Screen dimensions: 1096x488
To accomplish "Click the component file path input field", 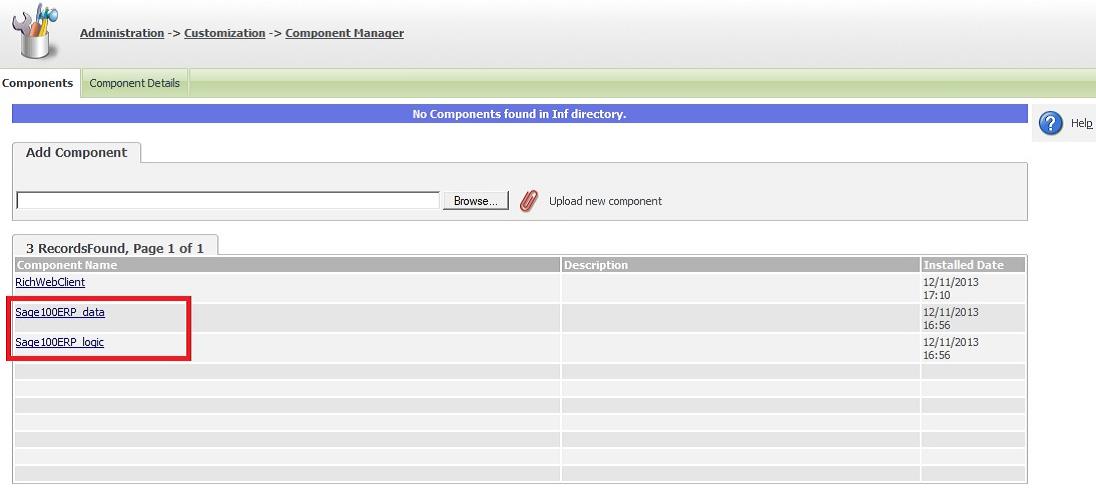I will pos(228,201).
